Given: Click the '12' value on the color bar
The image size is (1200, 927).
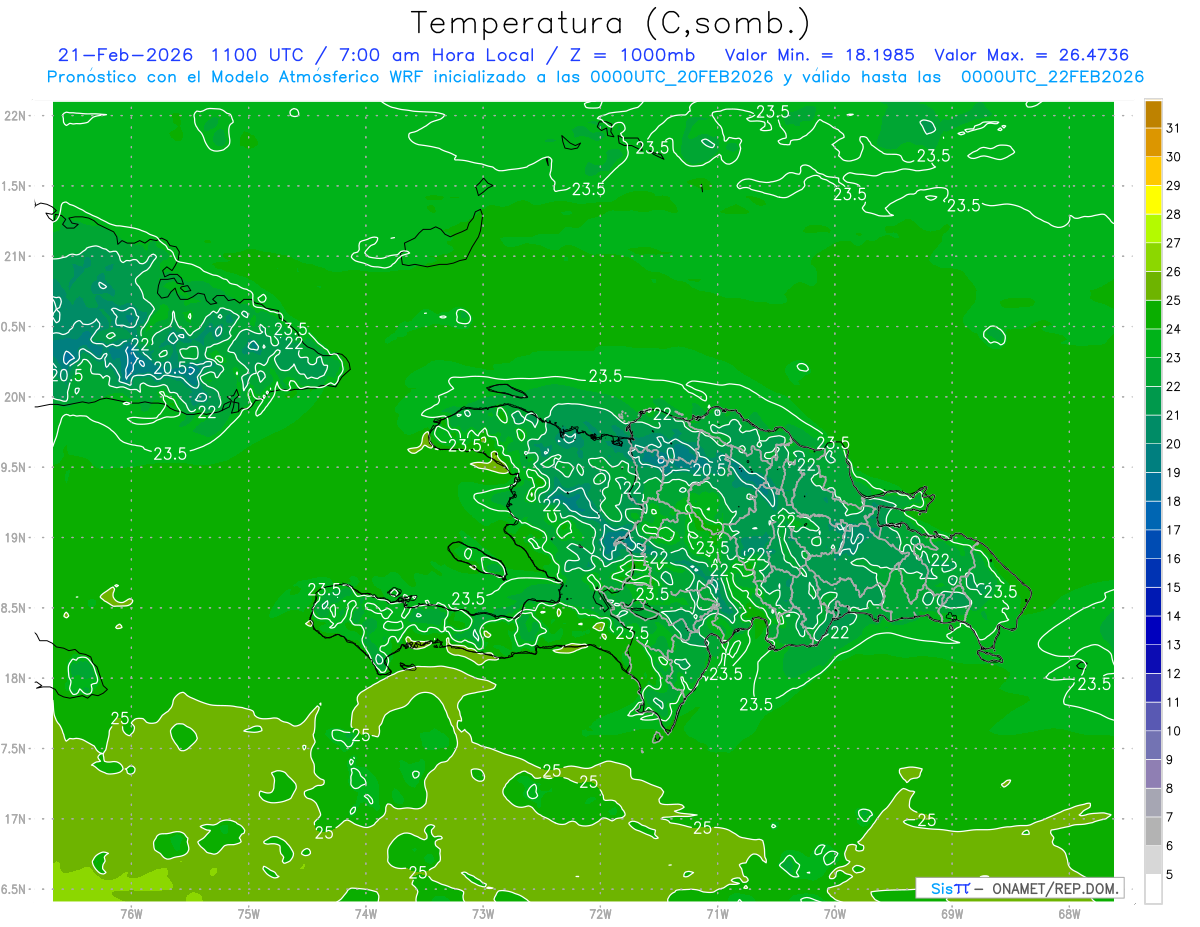Looking at the screenshot, I should (1173, 673).
